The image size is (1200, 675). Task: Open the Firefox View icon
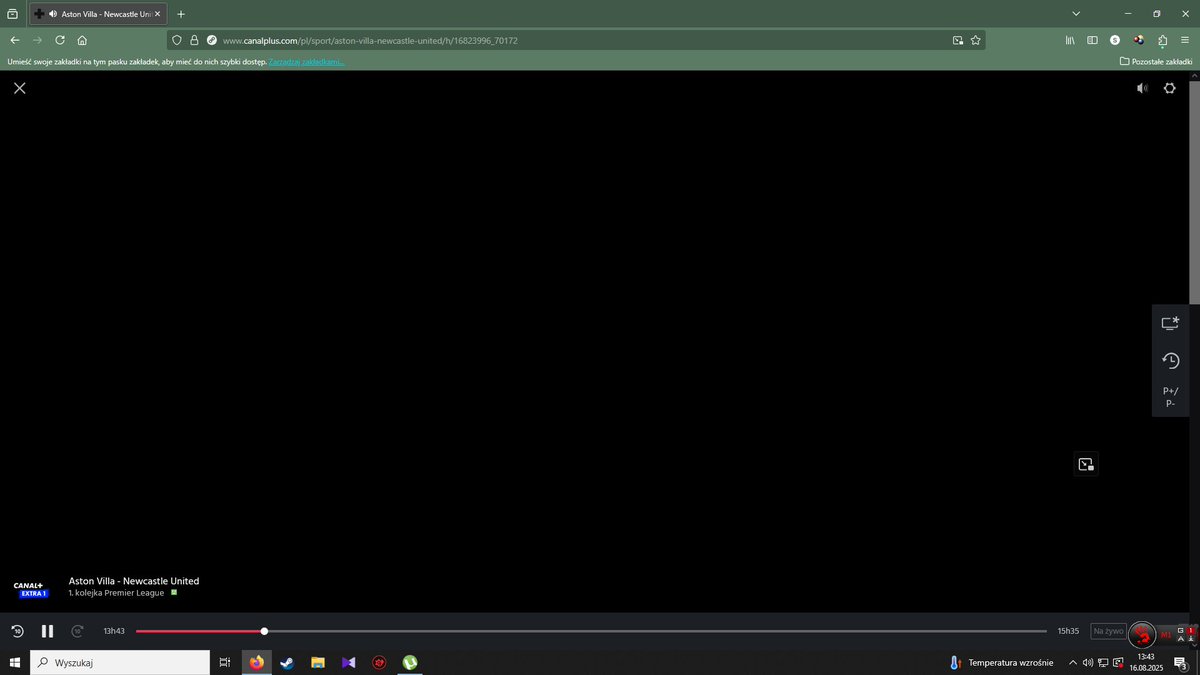[x=12, y=14]
